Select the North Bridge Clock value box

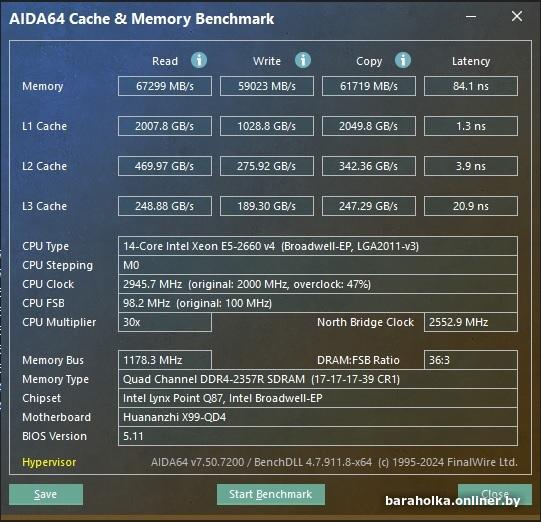pyautogui.click(x=471, y=322)
